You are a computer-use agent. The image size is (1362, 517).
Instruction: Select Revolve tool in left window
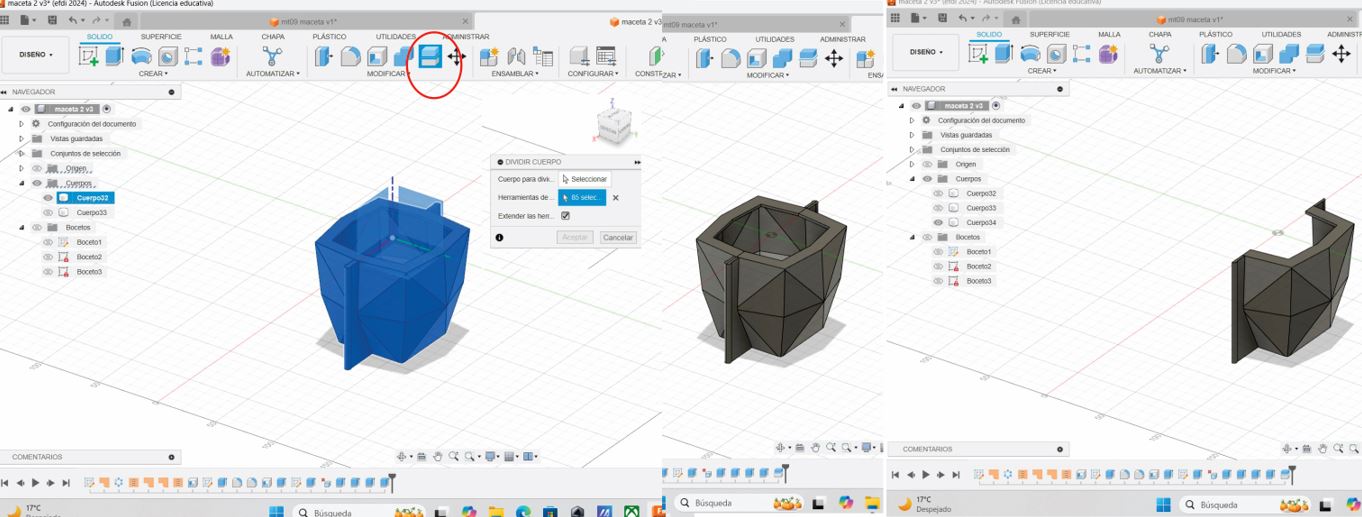pyautogui.click(x=141, y=57)
